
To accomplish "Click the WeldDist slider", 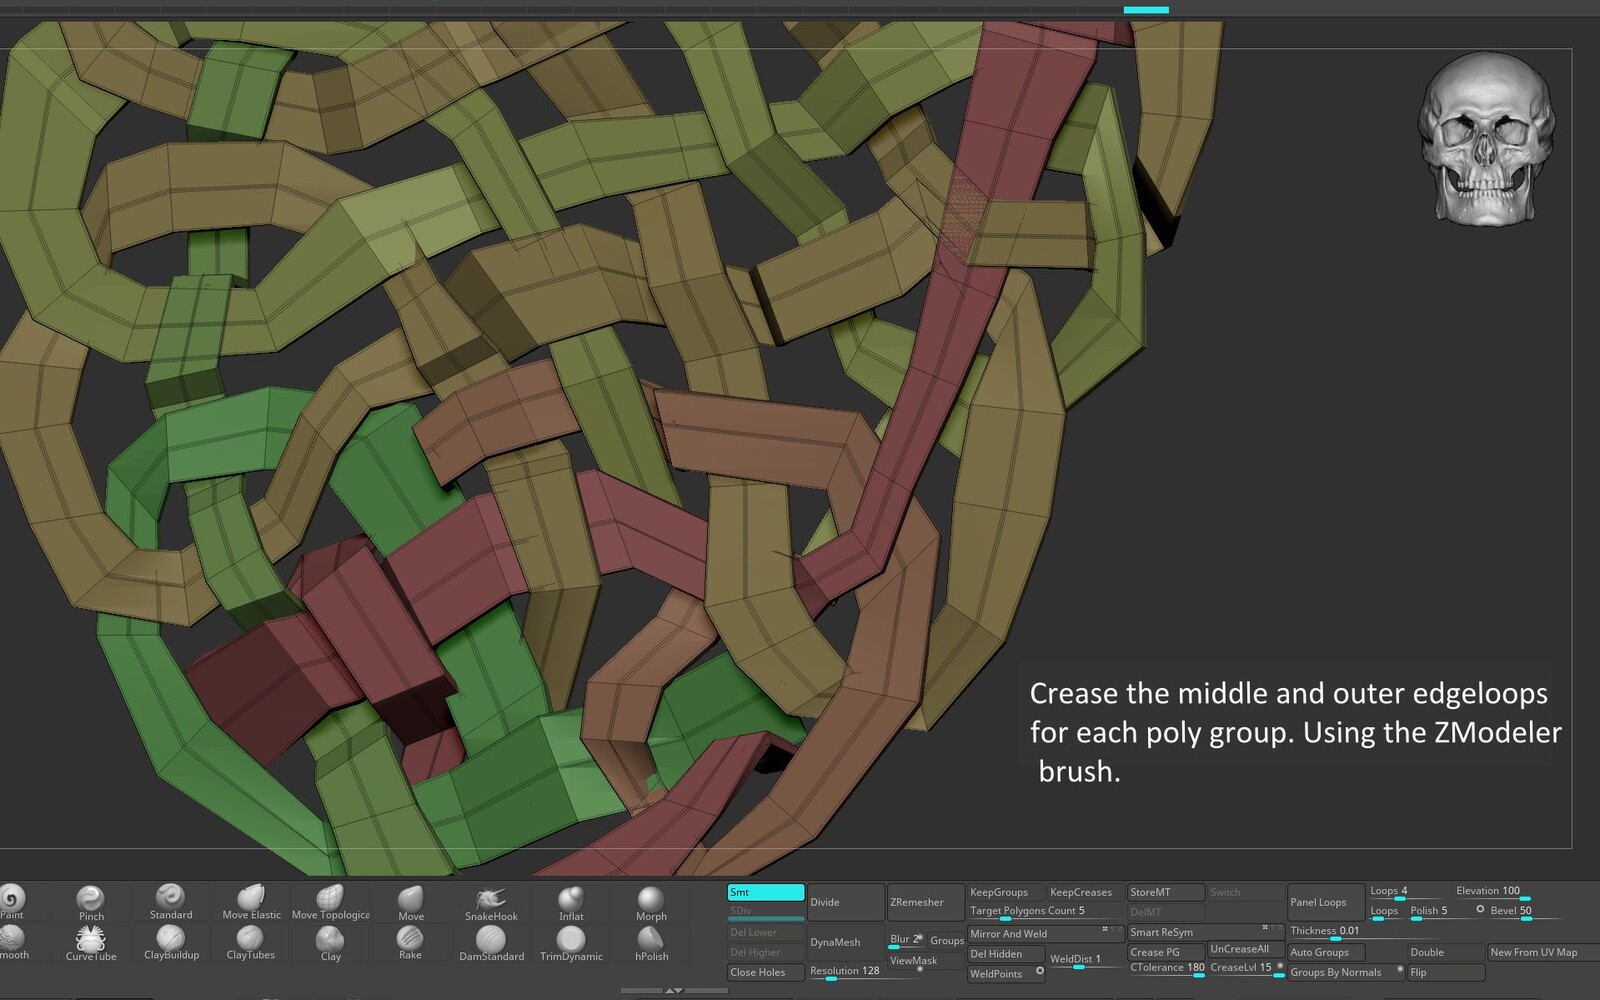I will point(1085,960).
